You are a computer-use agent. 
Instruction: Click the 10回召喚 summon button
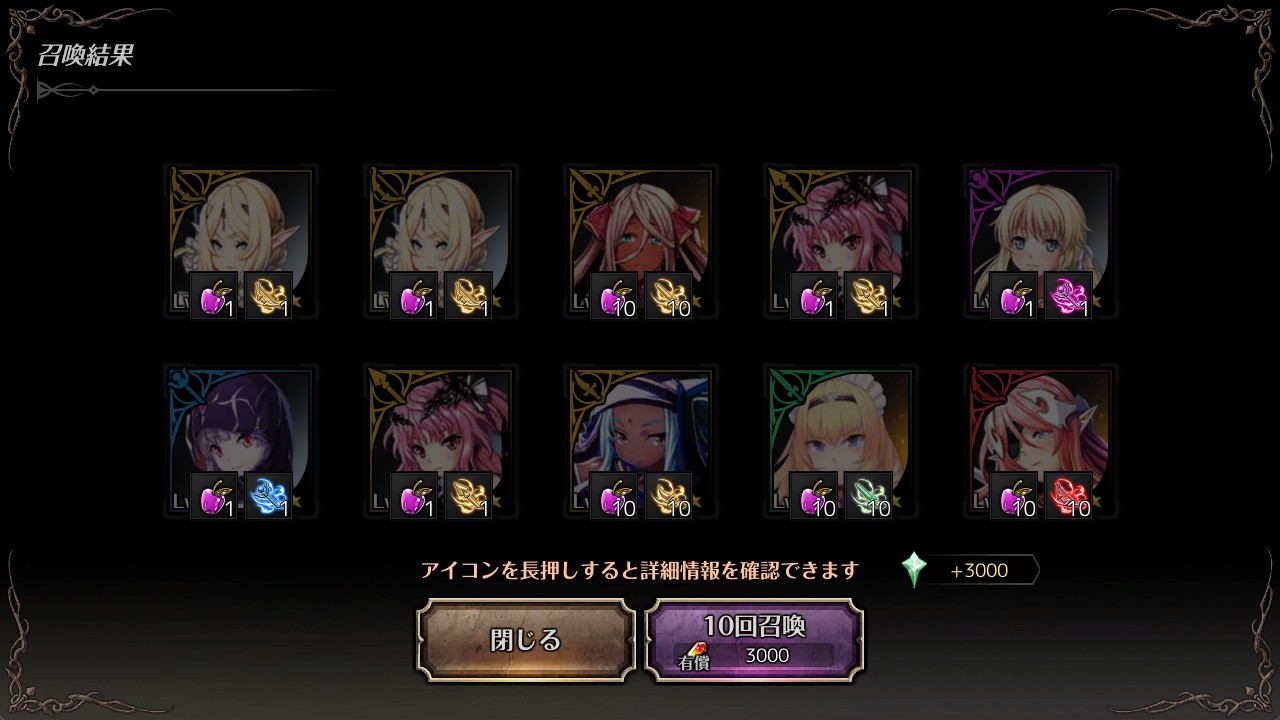(x=754, y=640)
